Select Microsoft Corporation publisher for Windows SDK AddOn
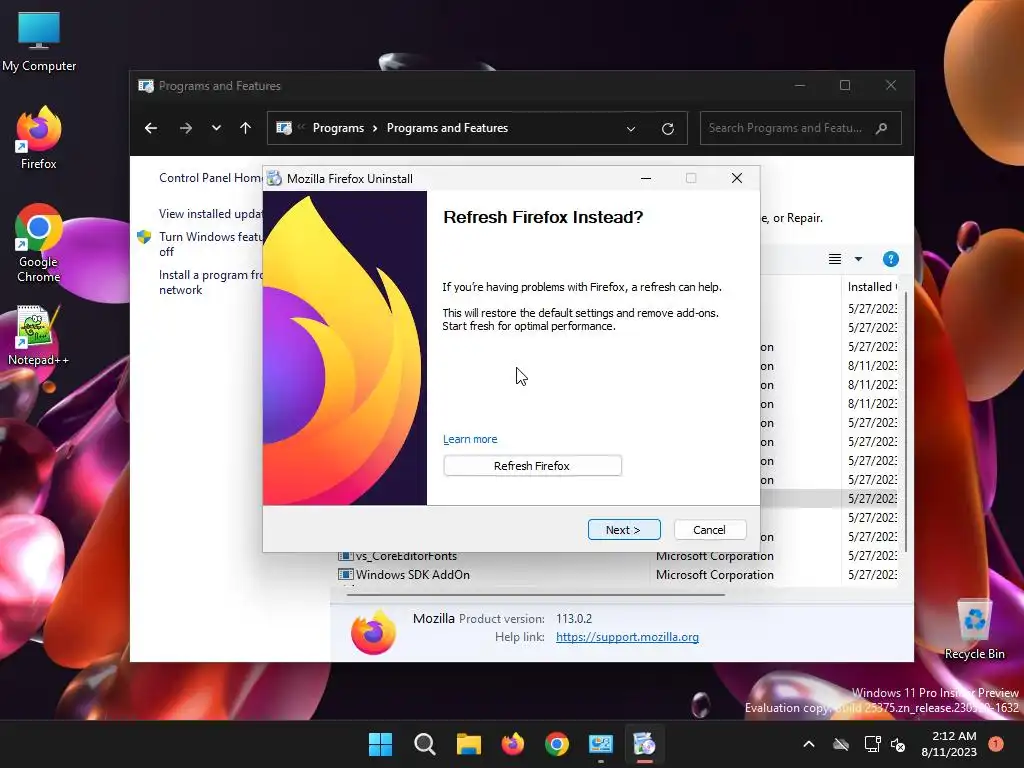Screen dimensions: 1024x768 tap(714, 575)
